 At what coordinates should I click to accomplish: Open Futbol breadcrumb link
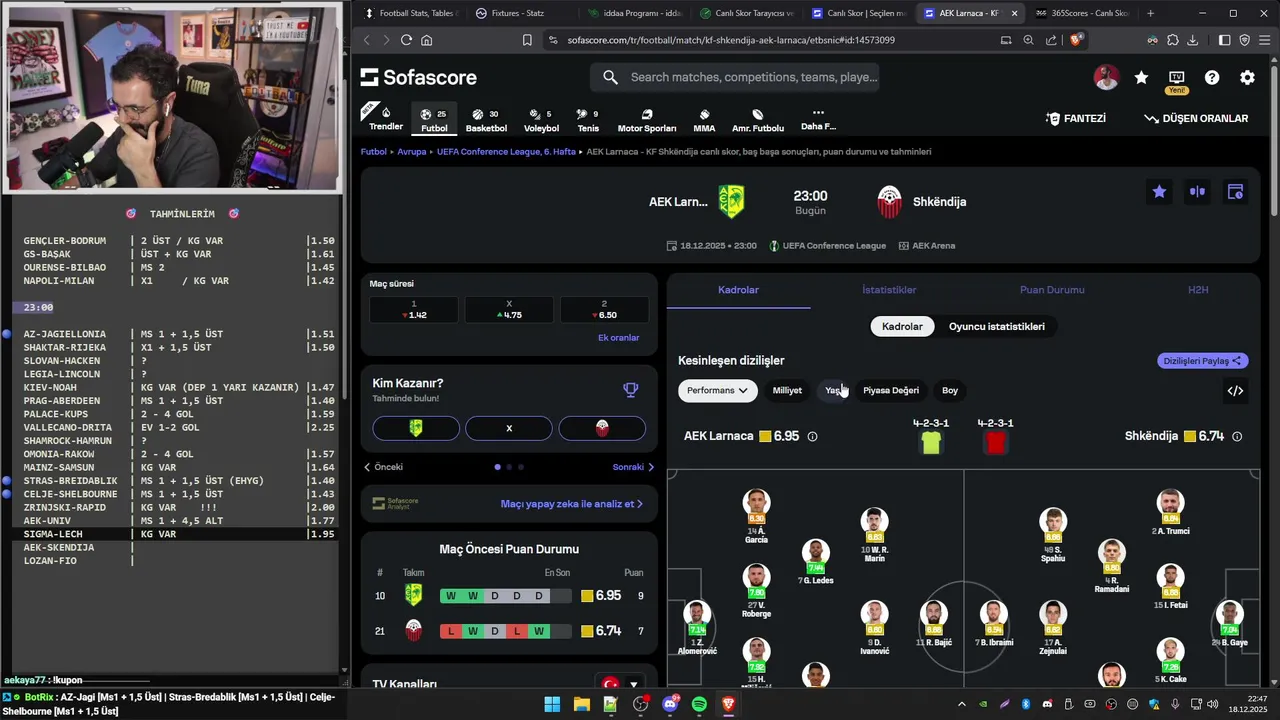(x=374, y=152)
